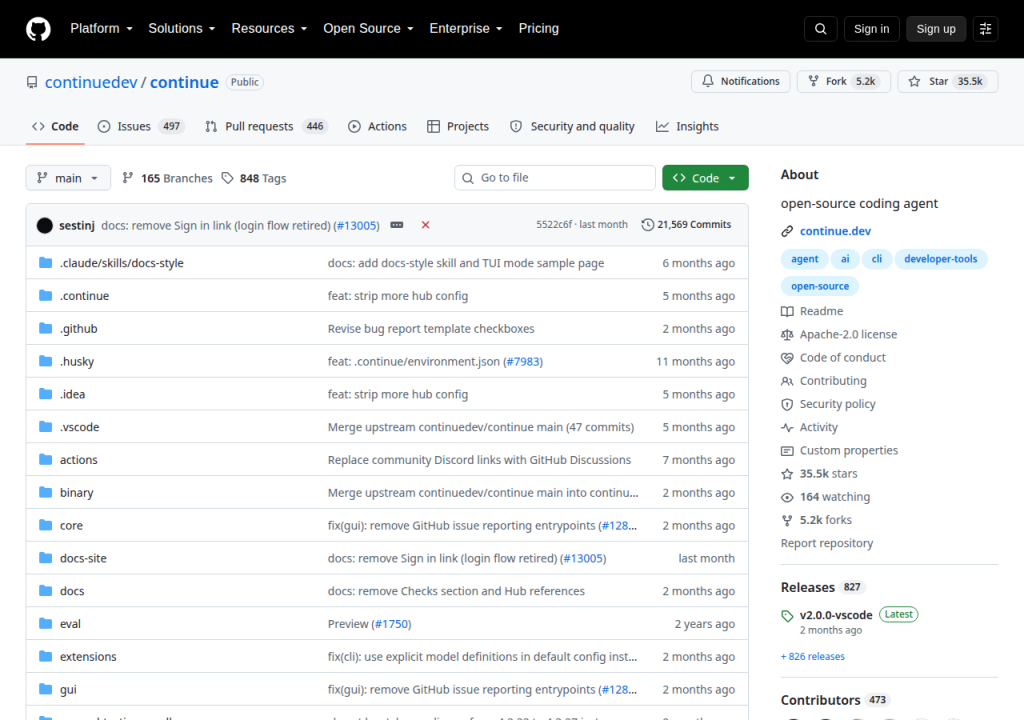View 21,569 Commits history
The height and width of the screenshot is (720, 1024).
coord(686,225)
